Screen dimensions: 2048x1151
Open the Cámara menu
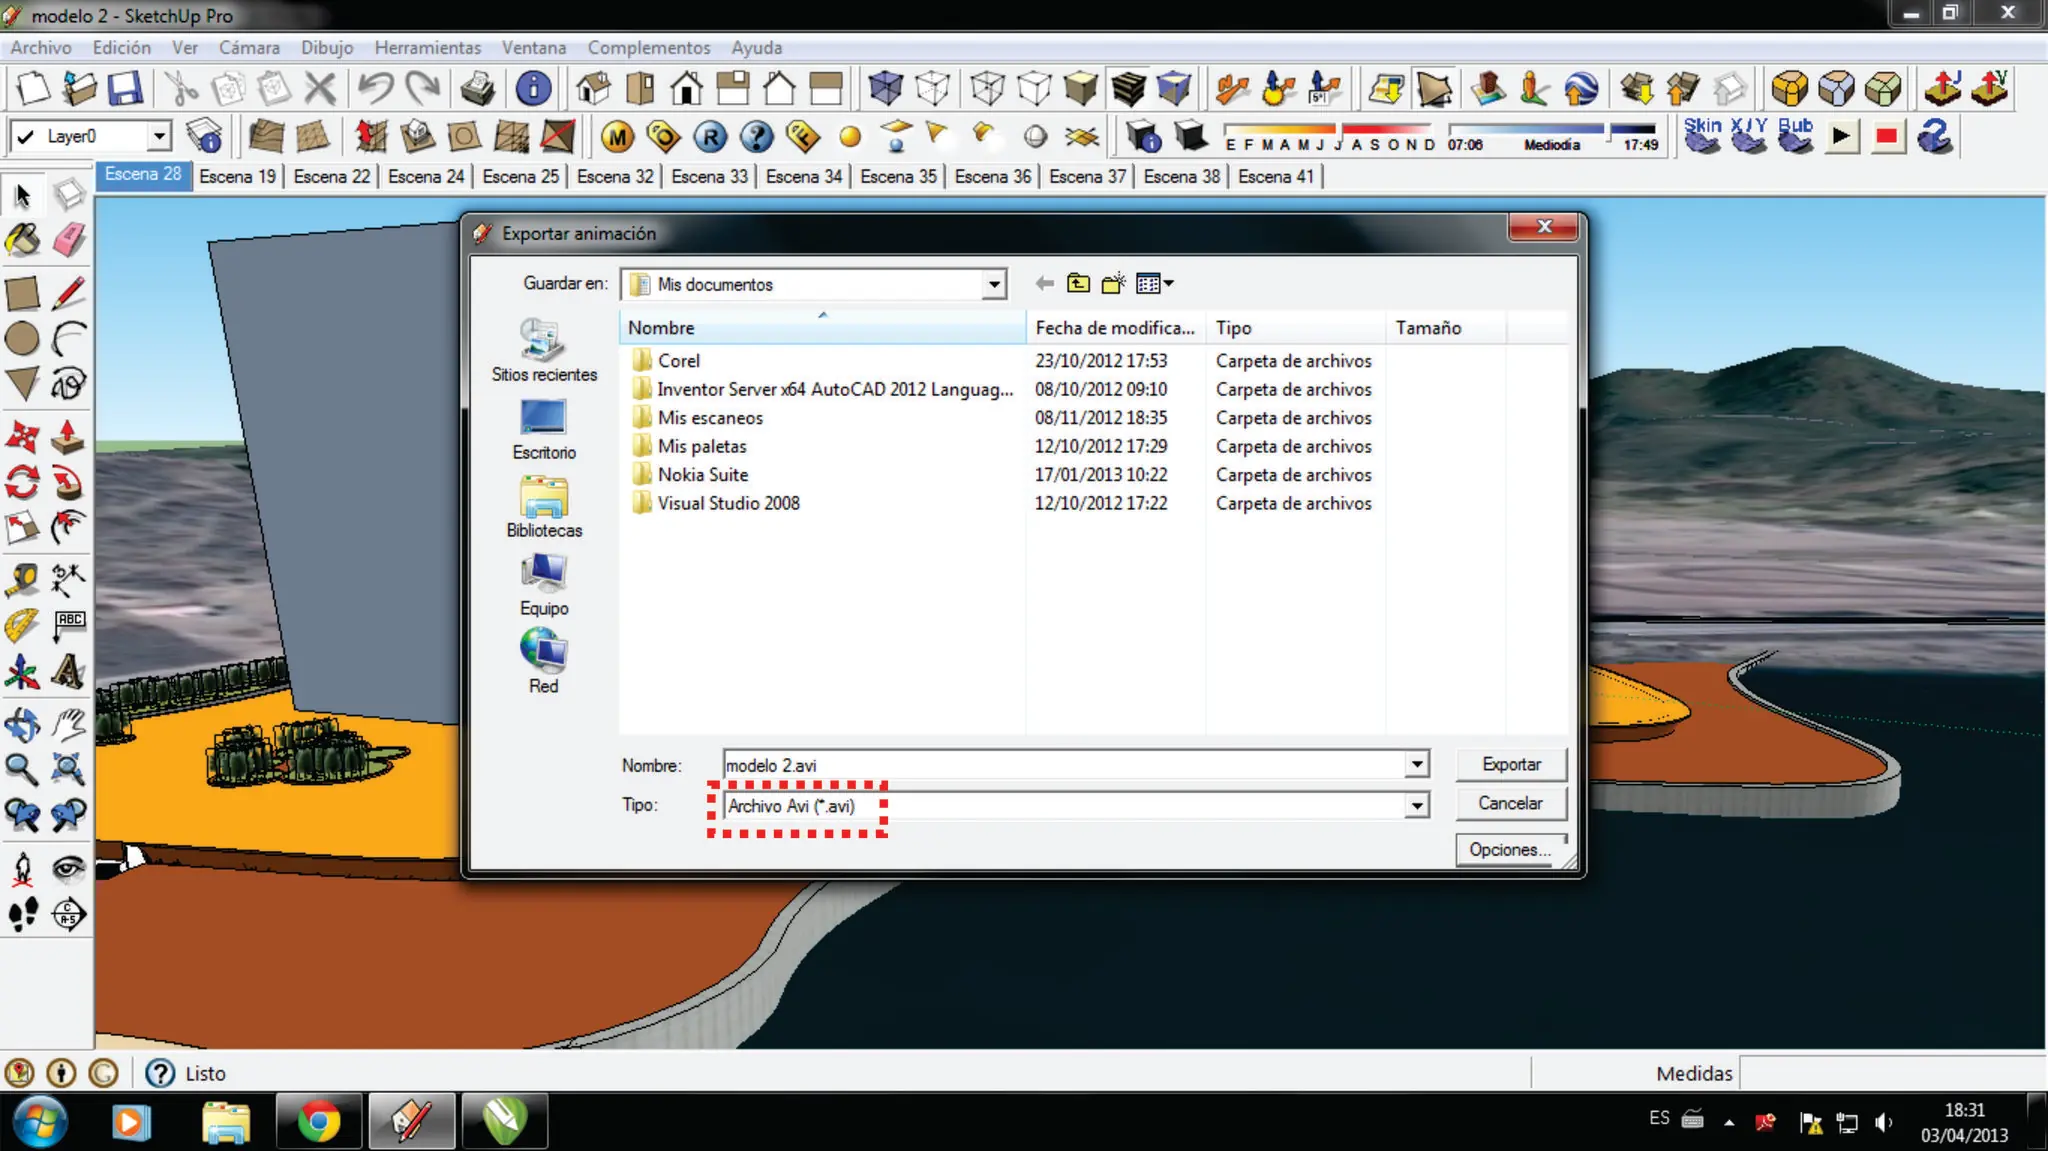tap(249, 47)
